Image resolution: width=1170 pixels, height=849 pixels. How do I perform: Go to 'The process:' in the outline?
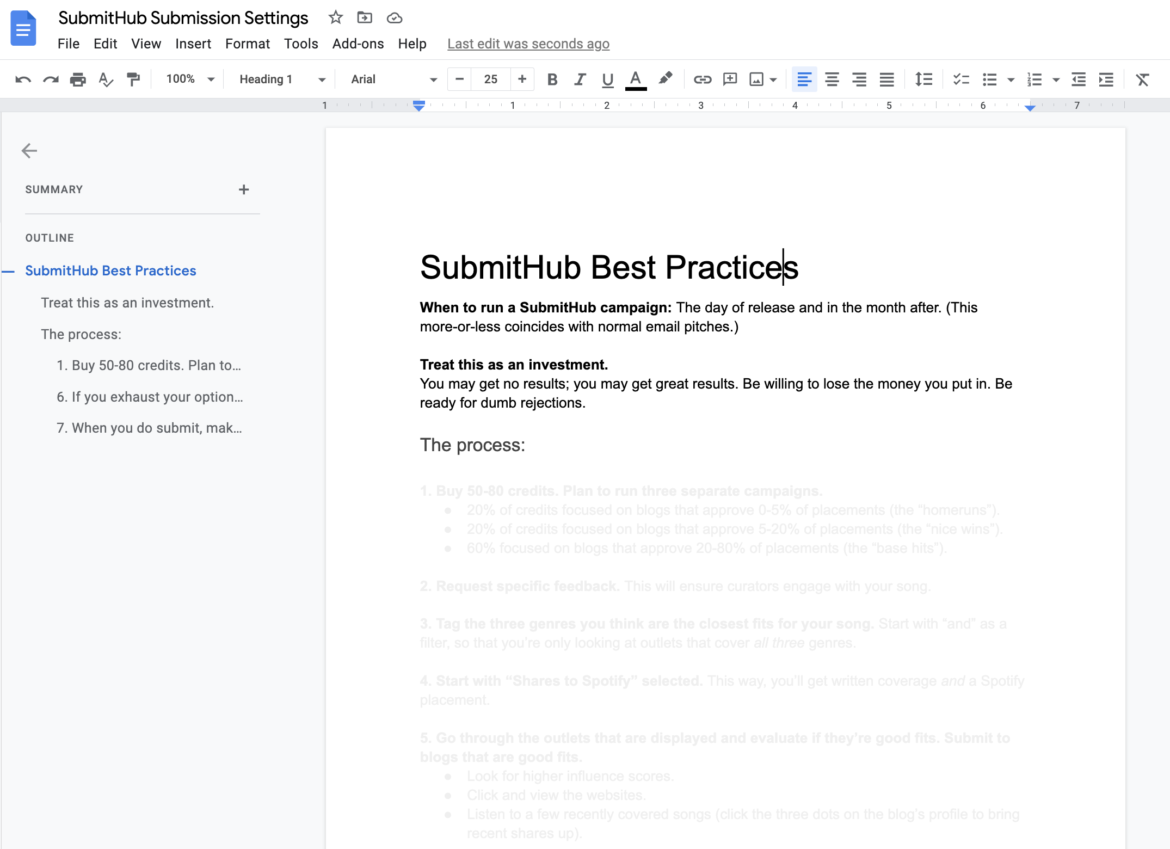[81, 334]
